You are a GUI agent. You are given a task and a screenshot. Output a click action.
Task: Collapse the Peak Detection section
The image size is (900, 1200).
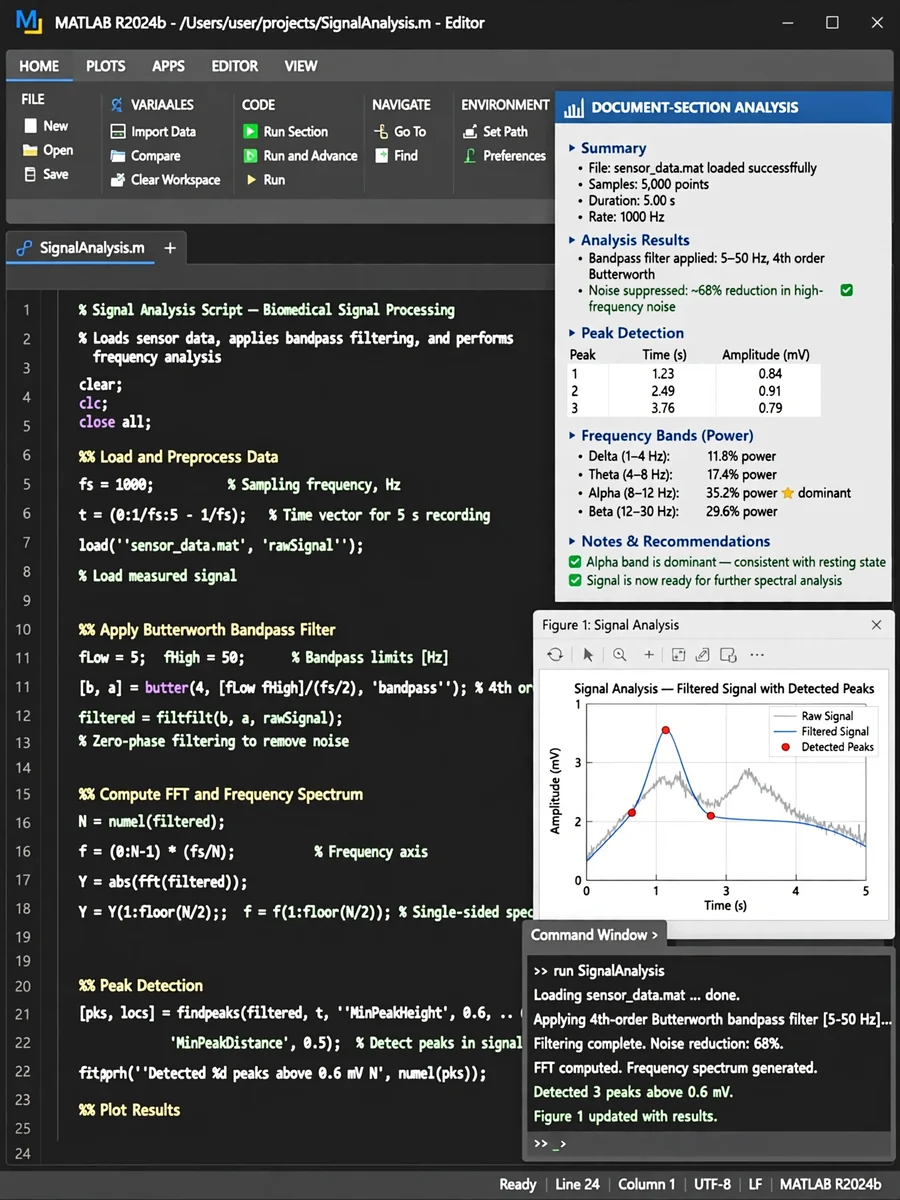572,333
